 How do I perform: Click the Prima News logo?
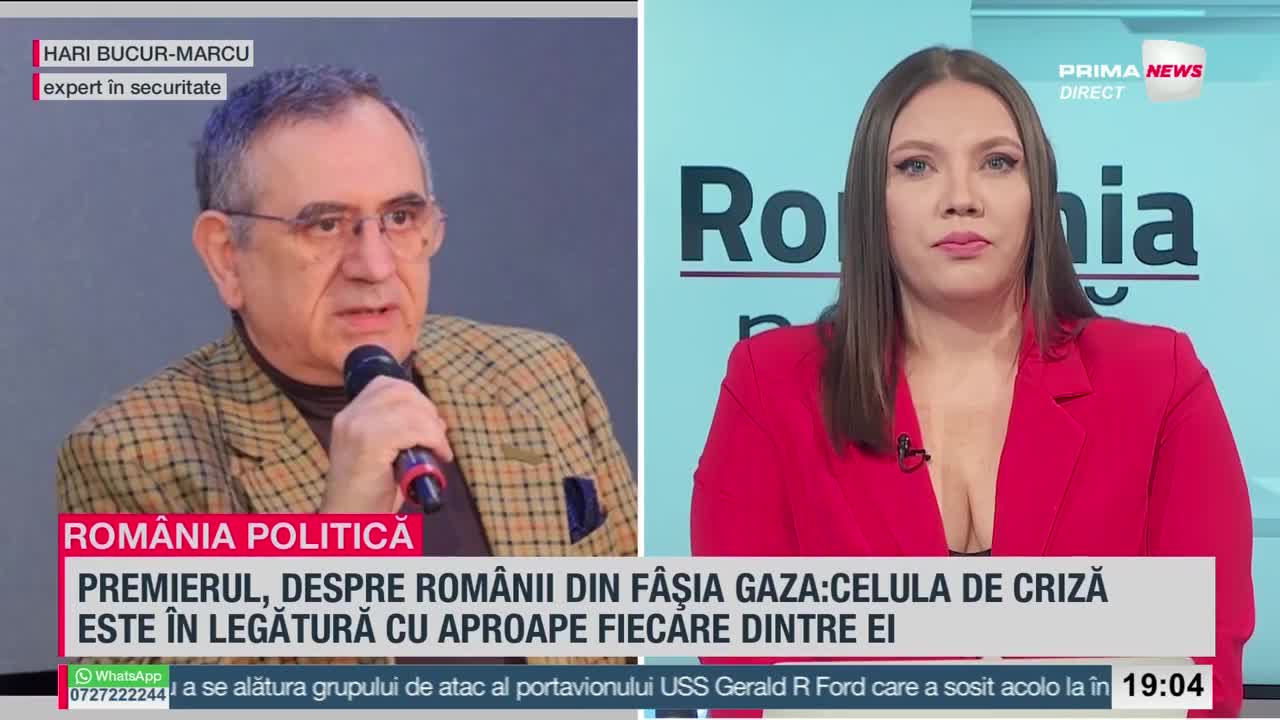click(1132, 71)
